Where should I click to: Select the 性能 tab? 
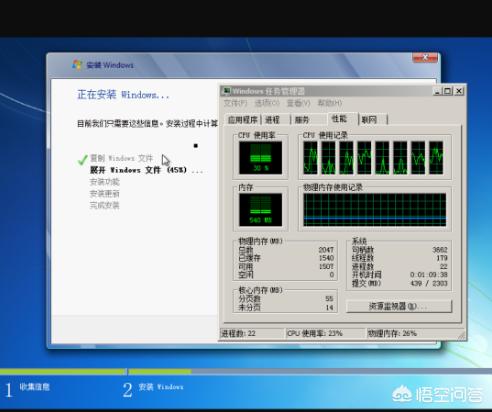pyautogui.click(x=340, y=119)
